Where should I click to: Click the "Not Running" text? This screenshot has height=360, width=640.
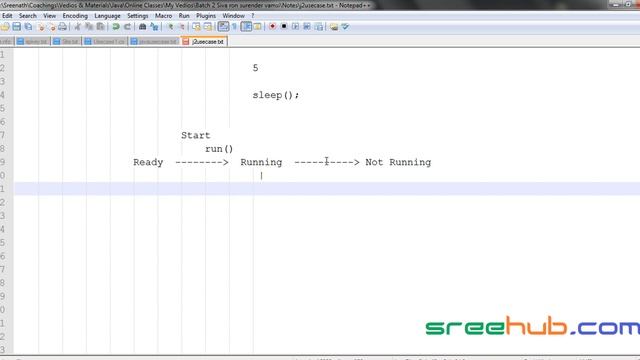[398, 162]
